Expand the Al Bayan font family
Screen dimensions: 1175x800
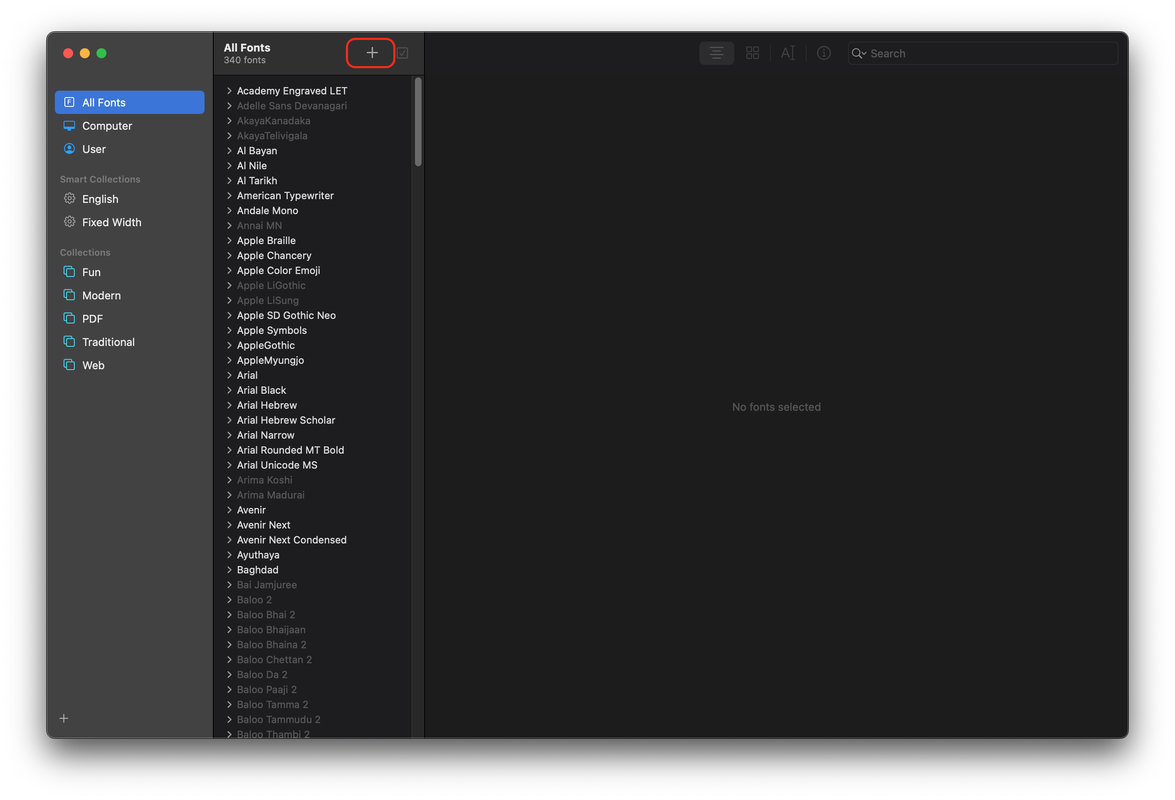coord(229,151)
